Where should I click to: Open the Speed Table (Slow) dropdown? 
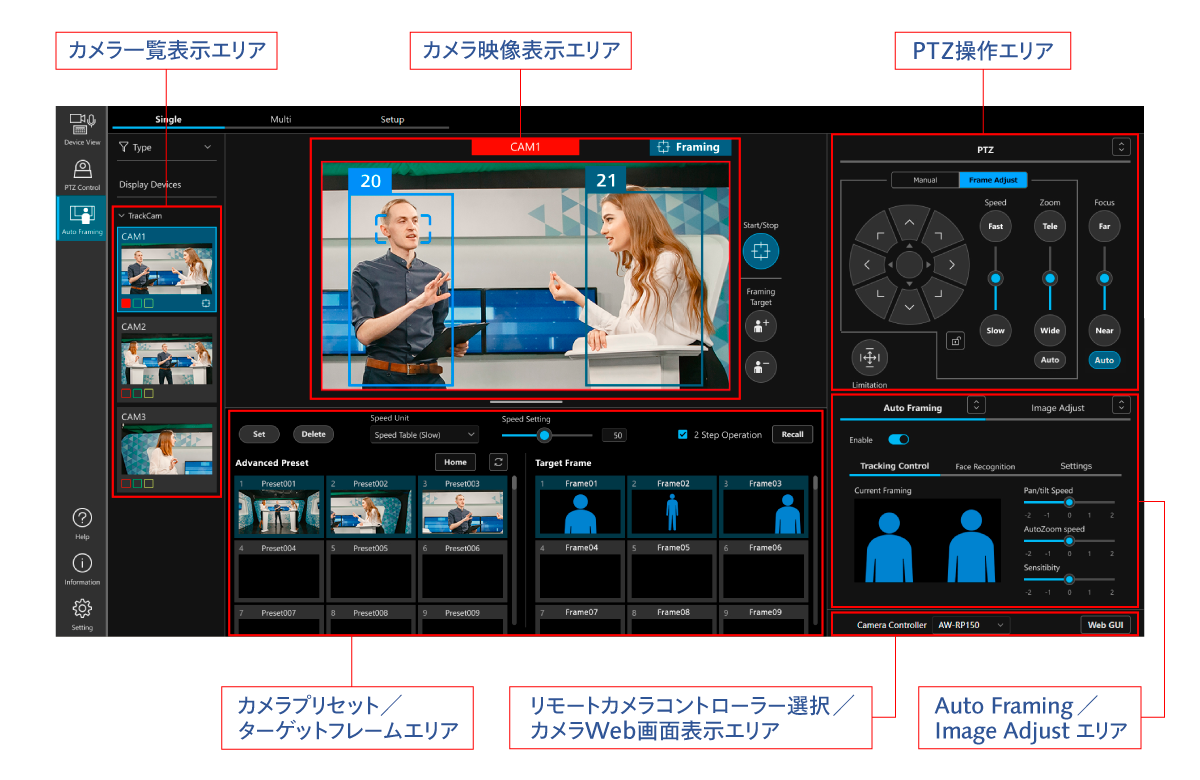pyautogui.click(x=424, y=435)
